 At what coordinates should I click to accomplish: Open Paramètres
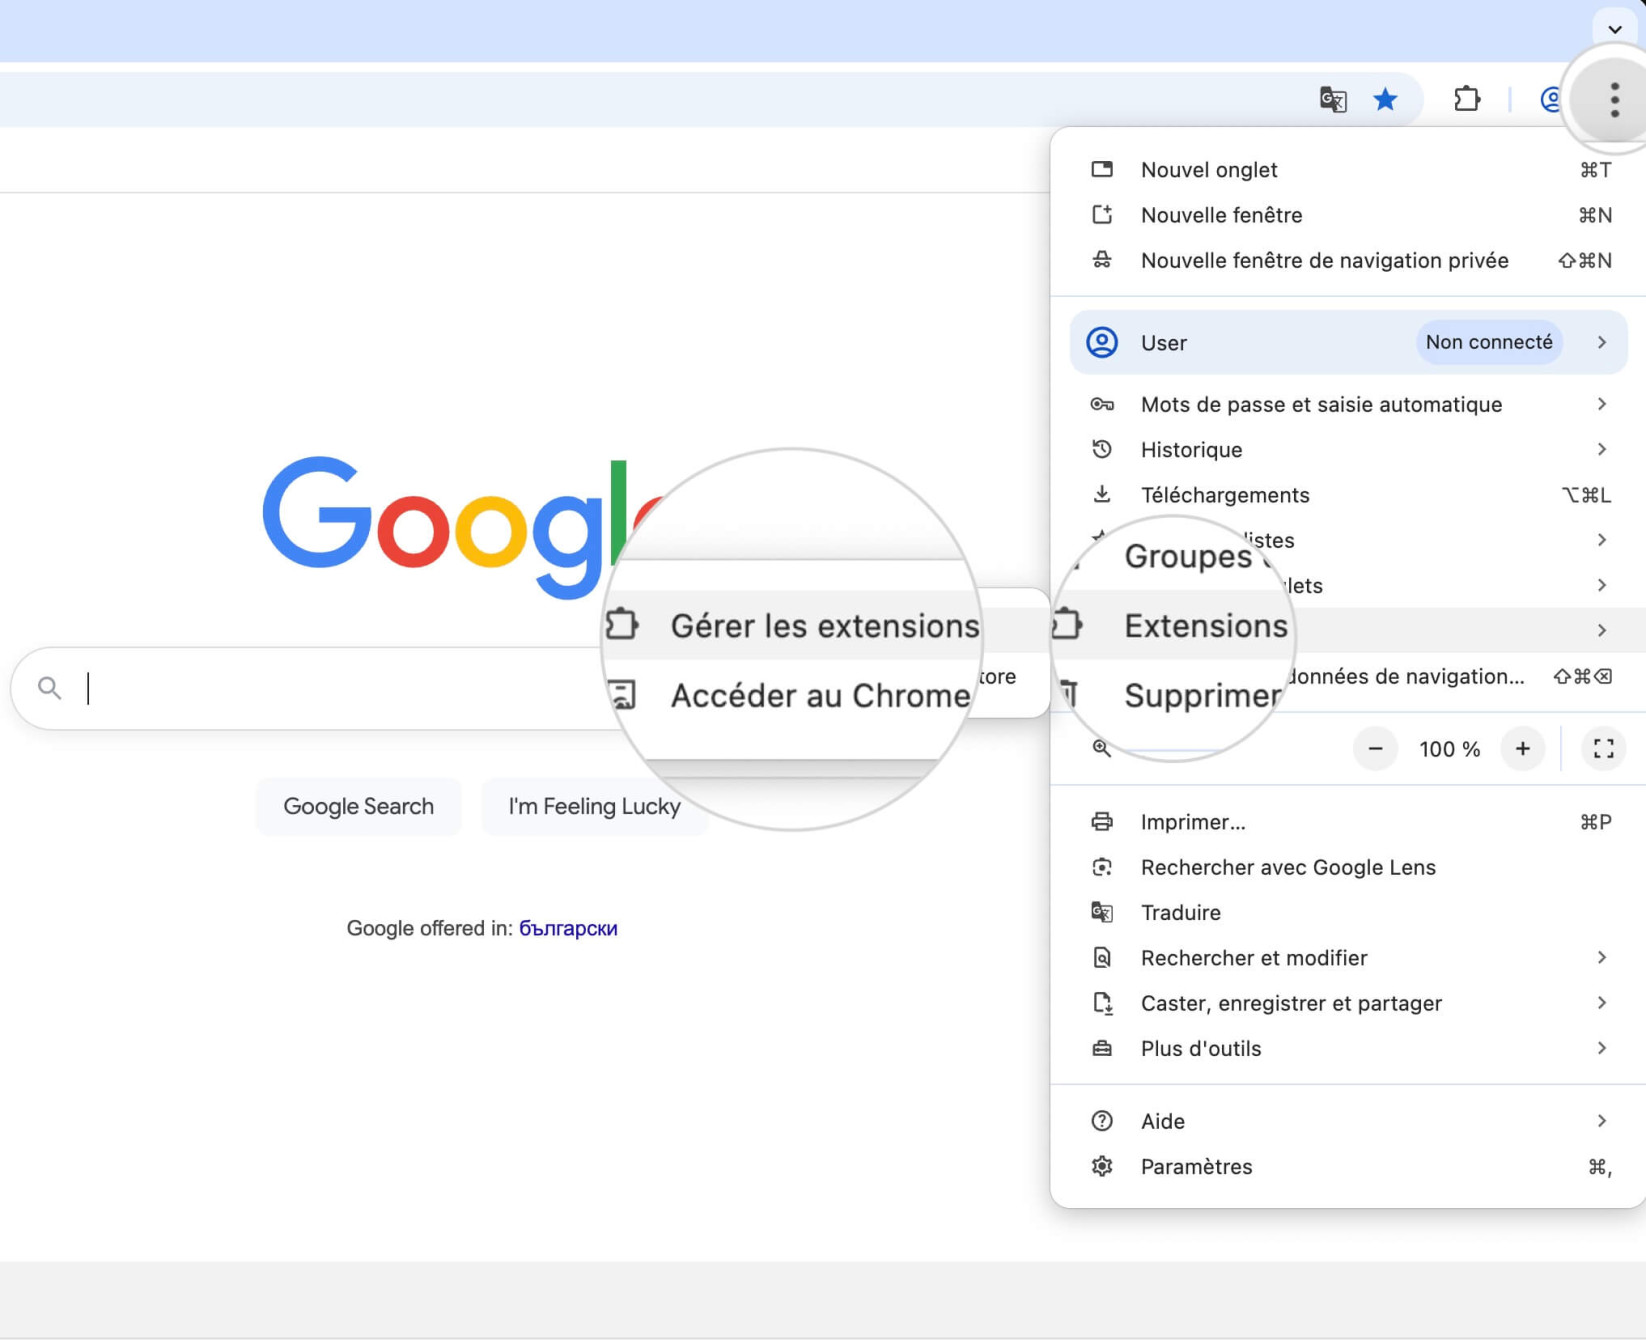1348,1167
